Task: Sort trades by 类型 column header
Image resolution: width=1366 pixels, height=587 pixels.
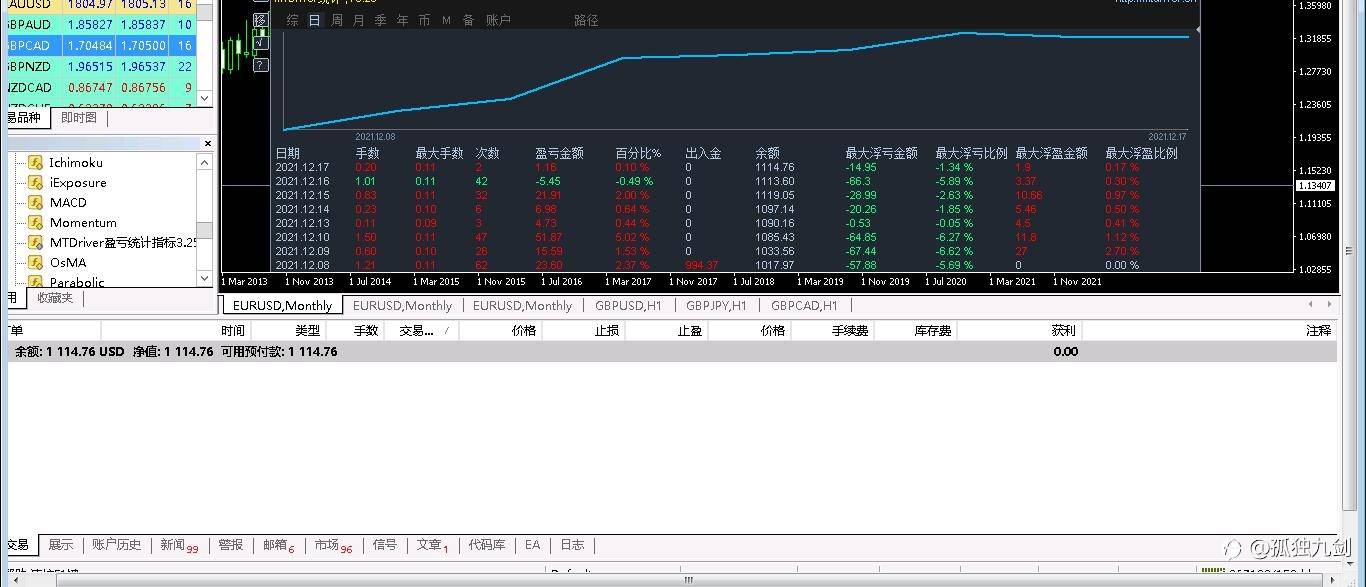Action: tap(307, 330)
